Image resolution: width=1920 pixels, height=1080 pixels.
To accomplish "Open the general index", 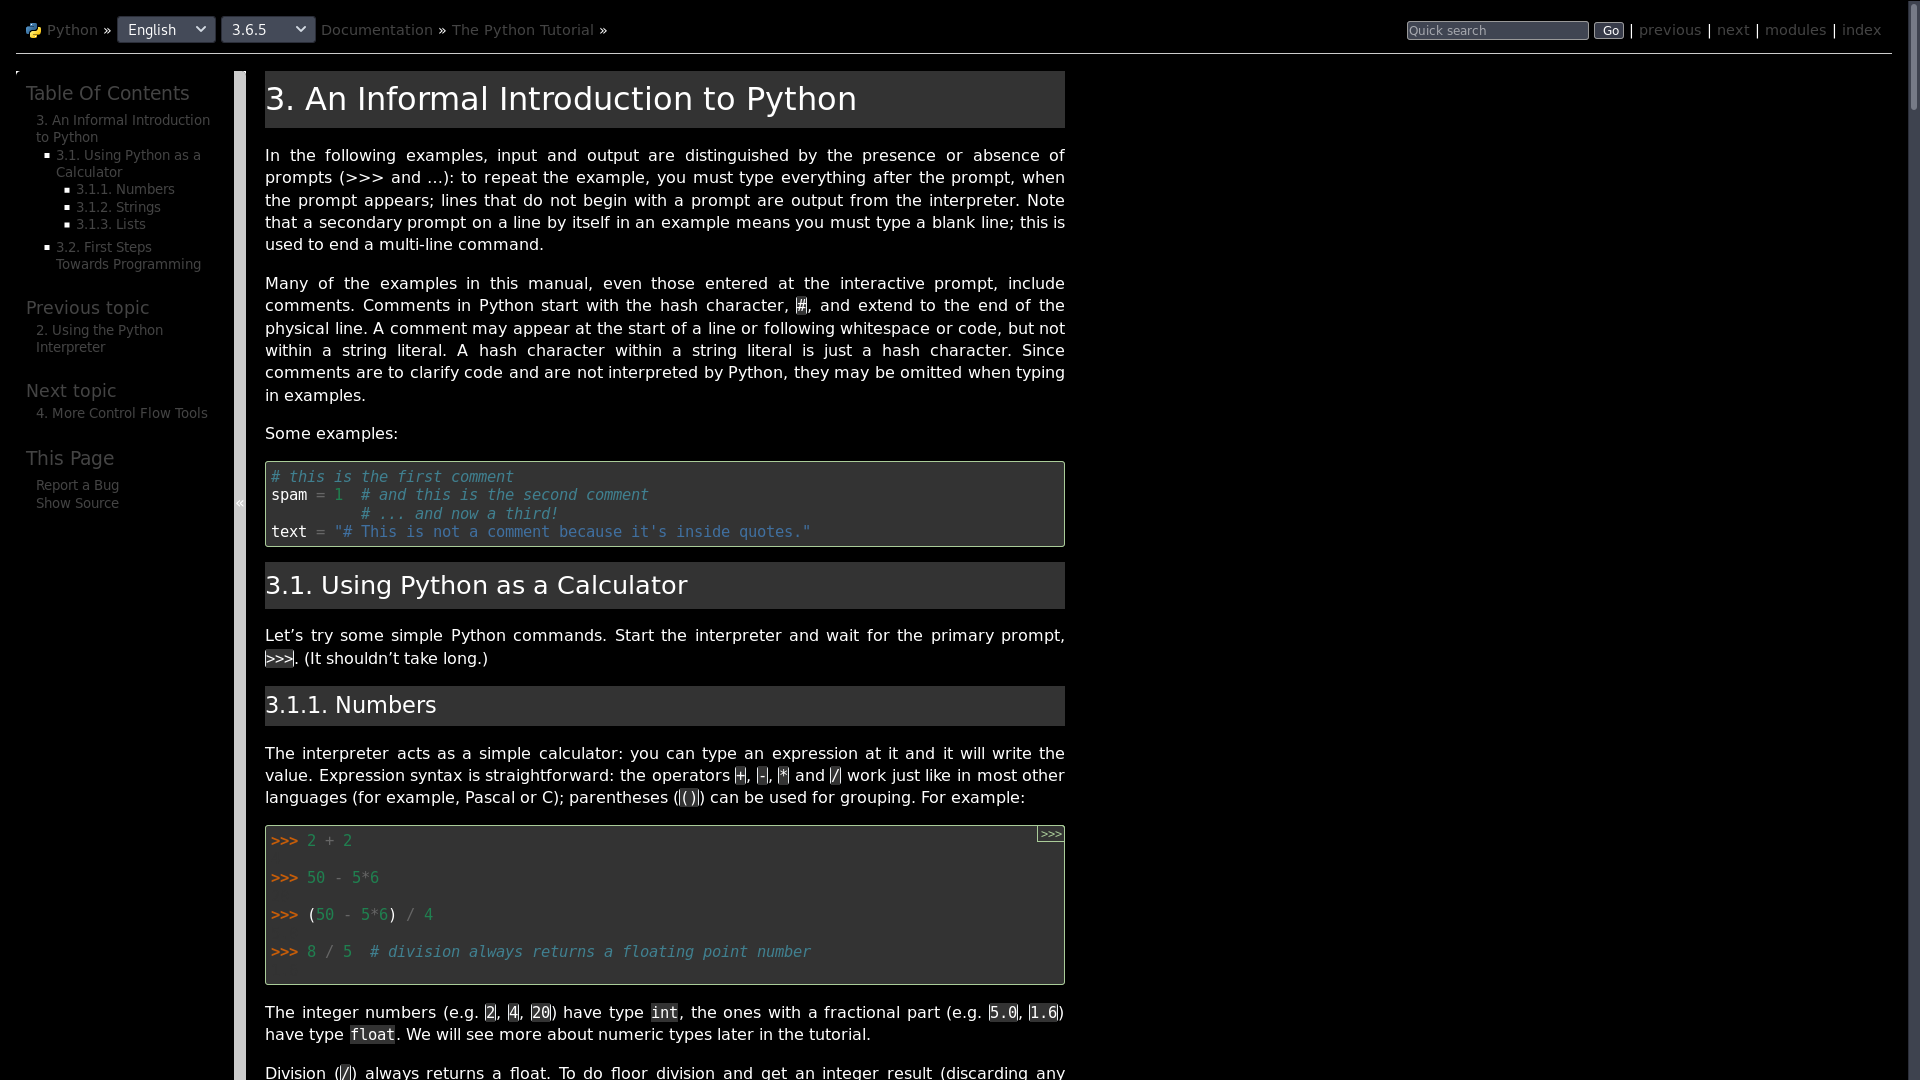I will tap(1861, 30).
